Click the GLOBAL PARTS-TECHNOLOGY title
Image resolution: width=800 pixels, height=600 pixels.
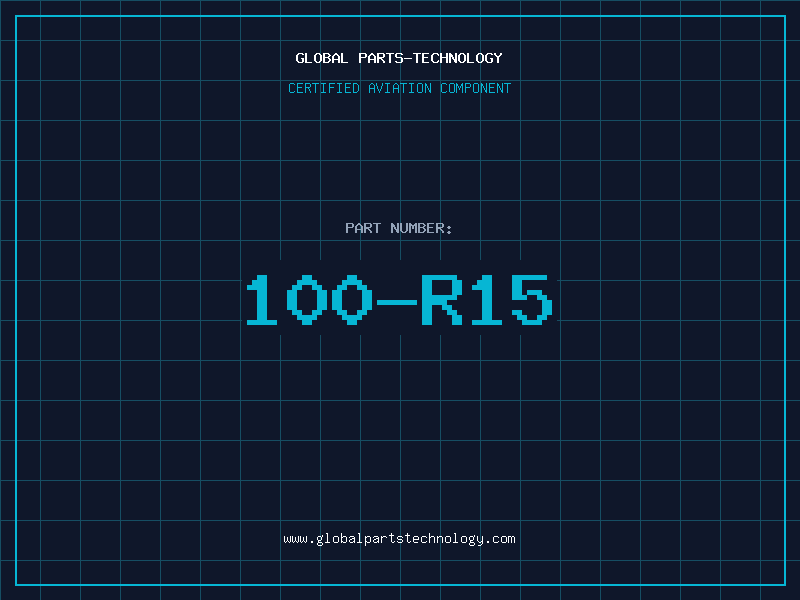pos(399,58)
